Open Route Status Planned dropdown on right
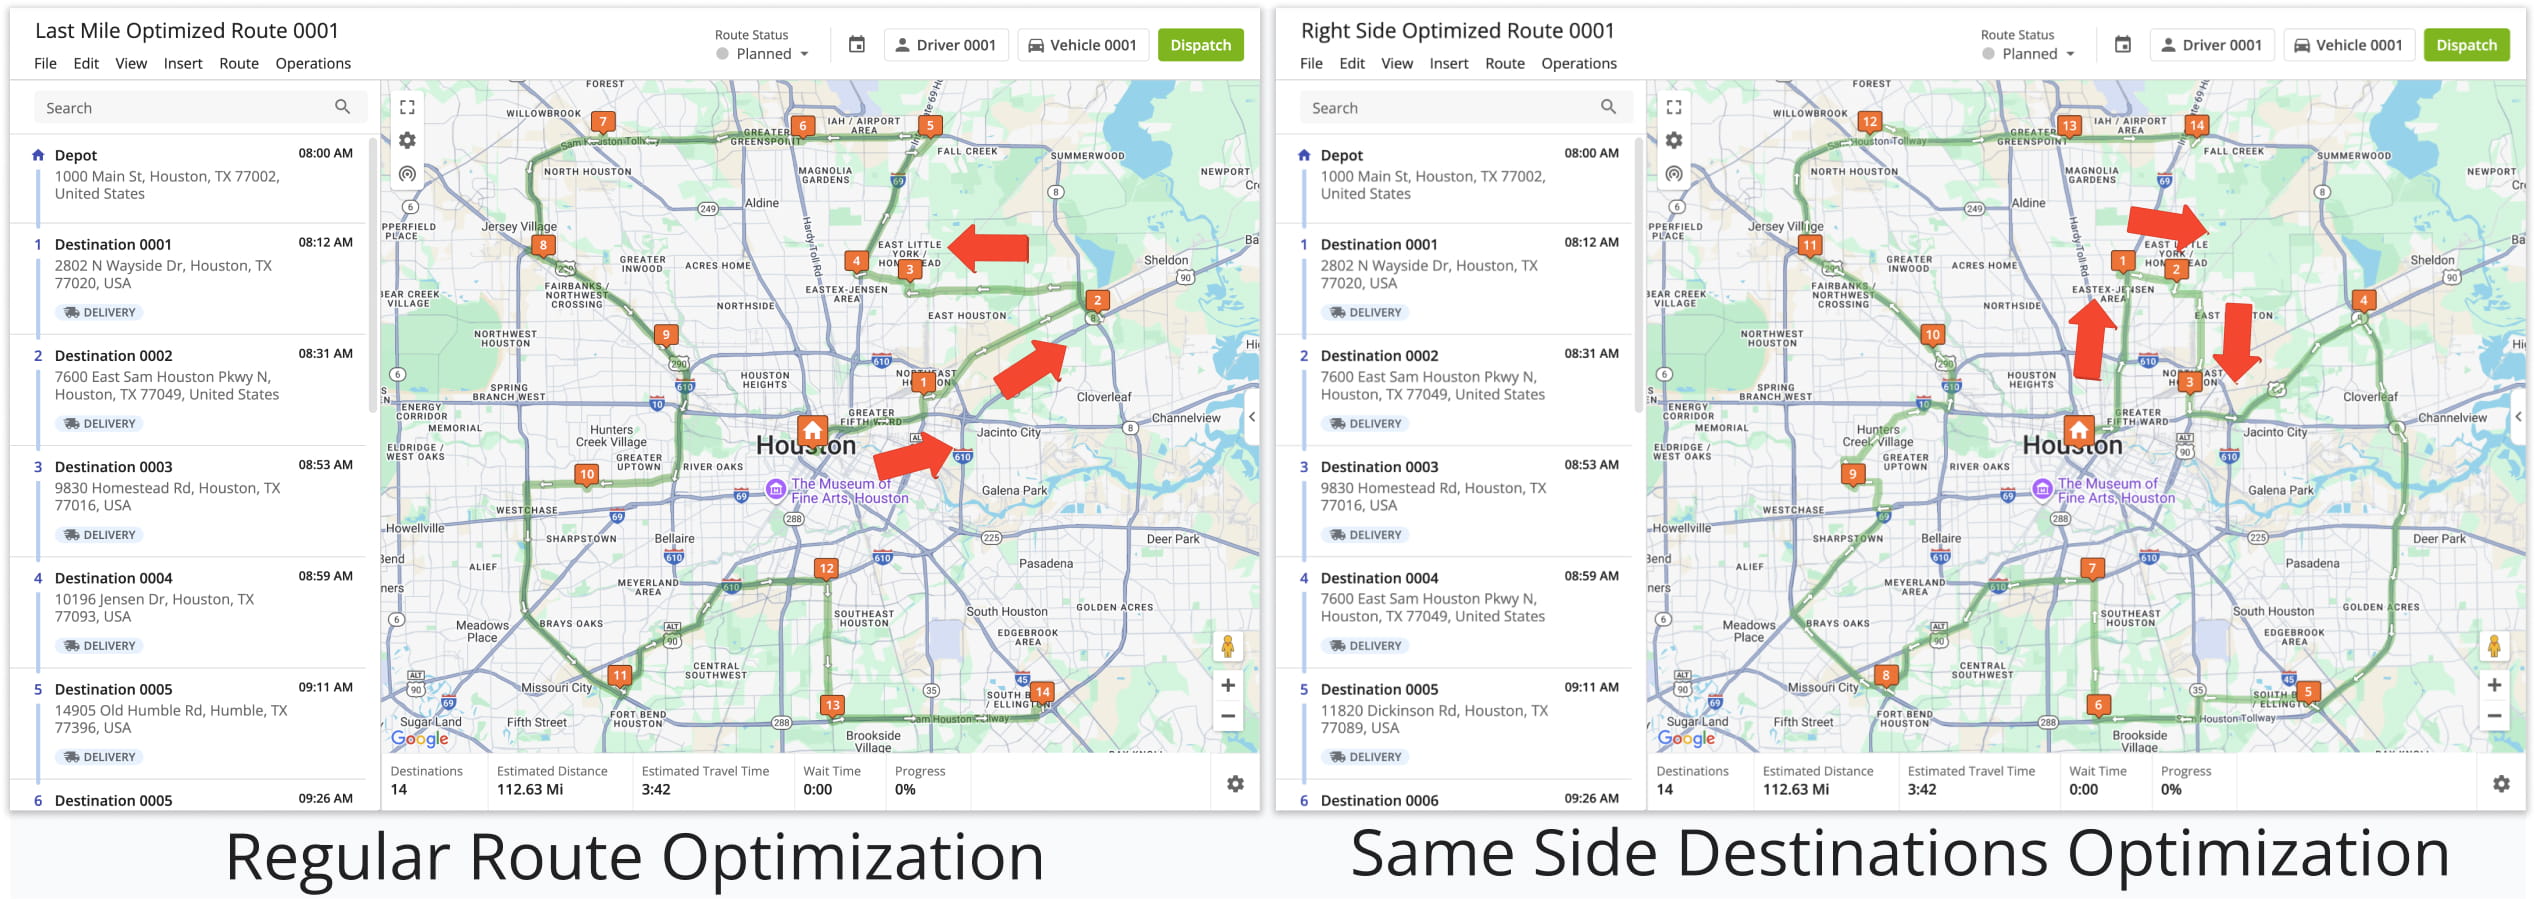This screenshot has width=2536, height=899. coord(2030,54)
